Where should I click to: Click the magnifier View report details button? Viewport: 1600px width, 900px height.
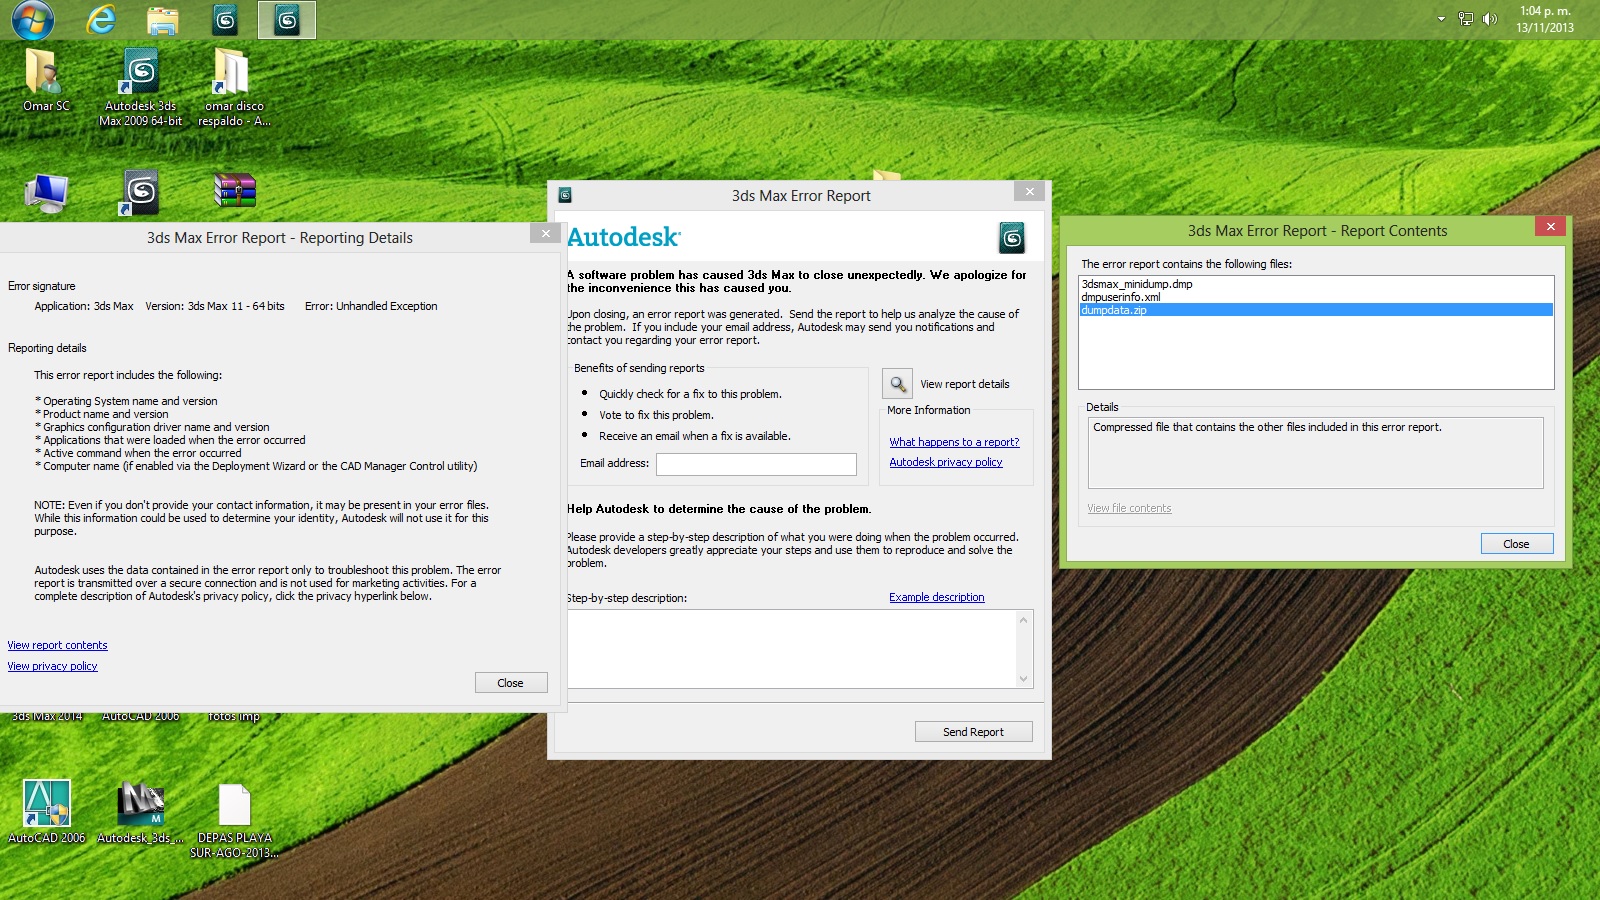coord(898,384)
